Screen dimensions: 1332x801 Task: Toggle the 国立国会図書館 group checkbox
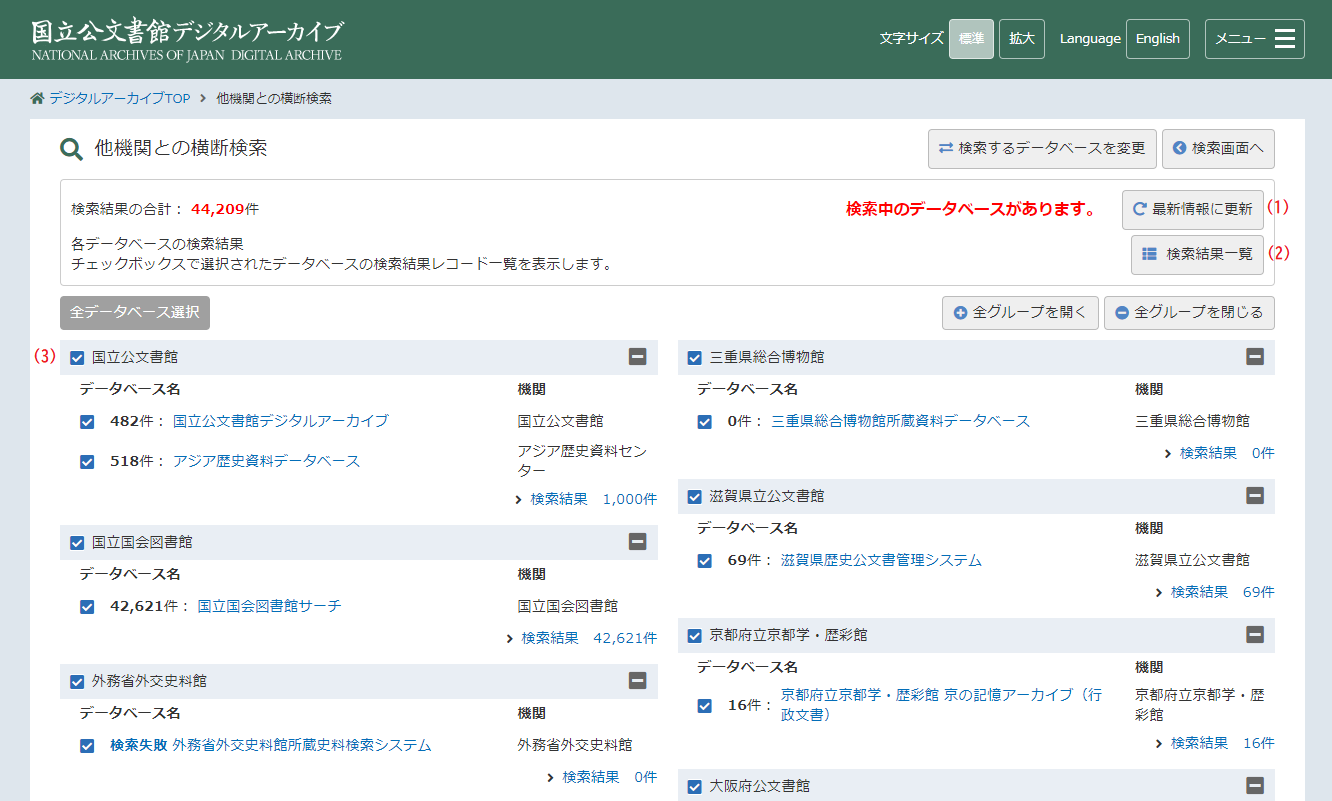tap(77, 543)
